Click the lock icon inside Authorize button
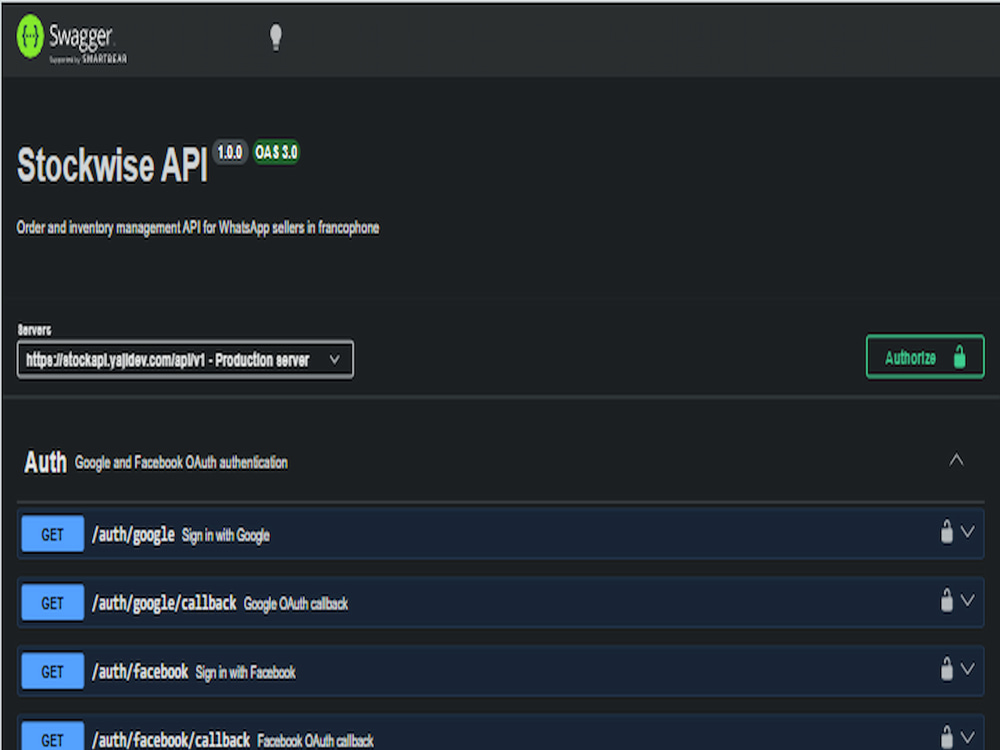Screen dimensions: 1000x750 pos(959,357)
